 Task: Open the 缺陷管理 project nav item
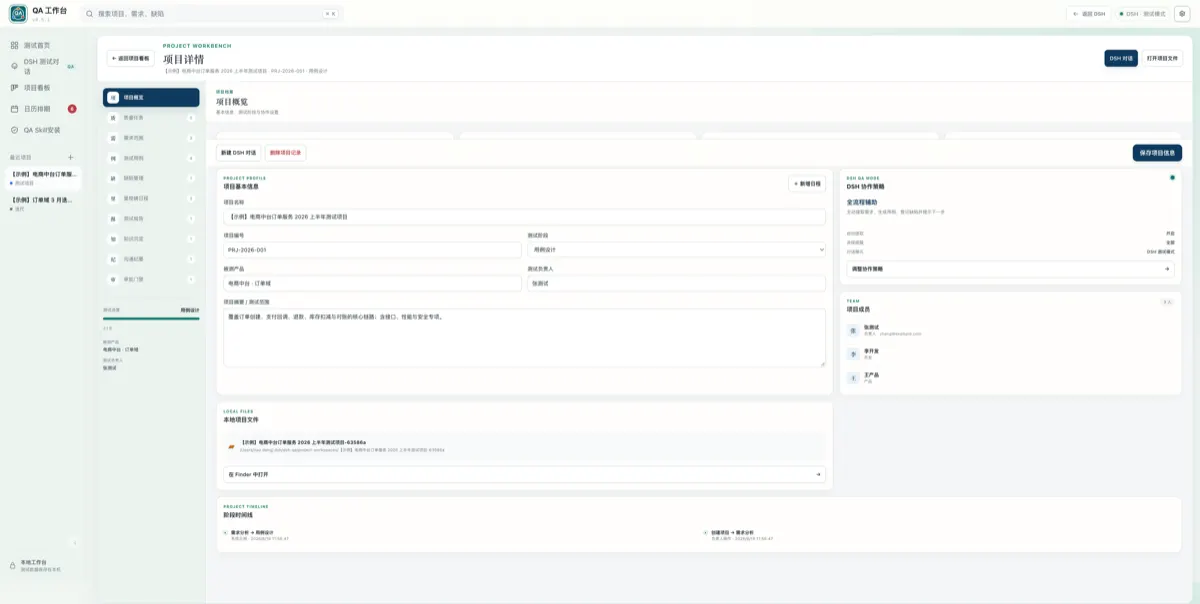pos(151,178)
